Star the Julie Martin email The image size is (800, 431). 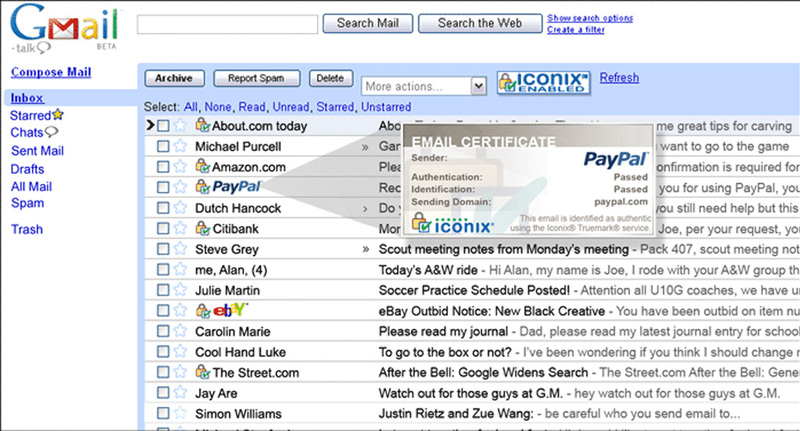(180, 290)
